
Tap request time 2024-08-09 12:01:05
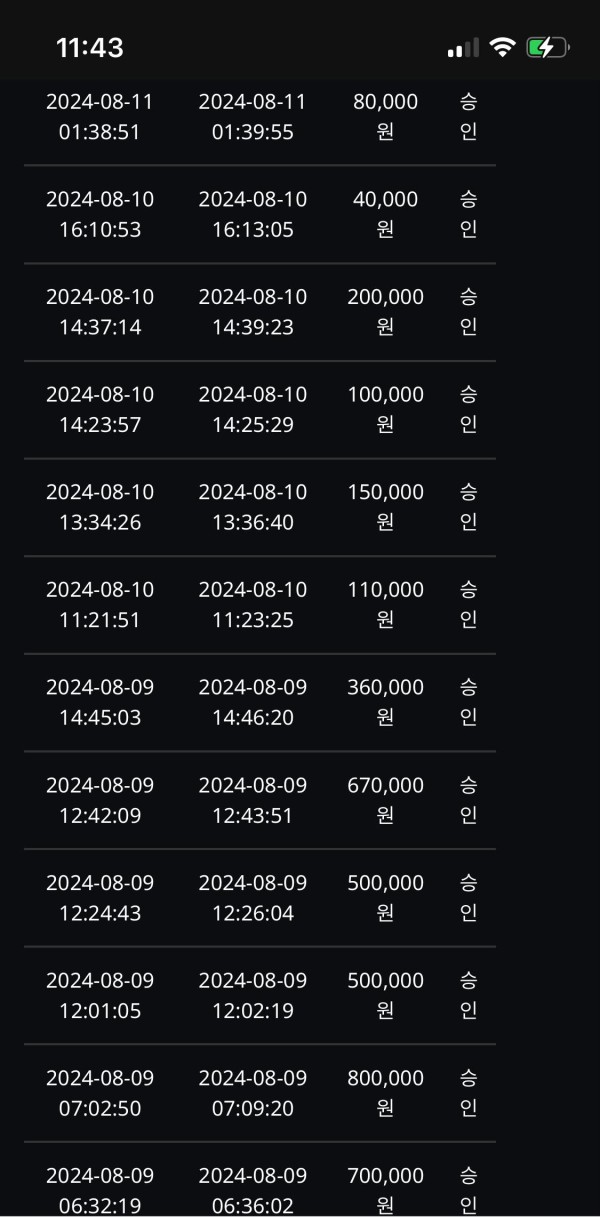coord(100,995)
